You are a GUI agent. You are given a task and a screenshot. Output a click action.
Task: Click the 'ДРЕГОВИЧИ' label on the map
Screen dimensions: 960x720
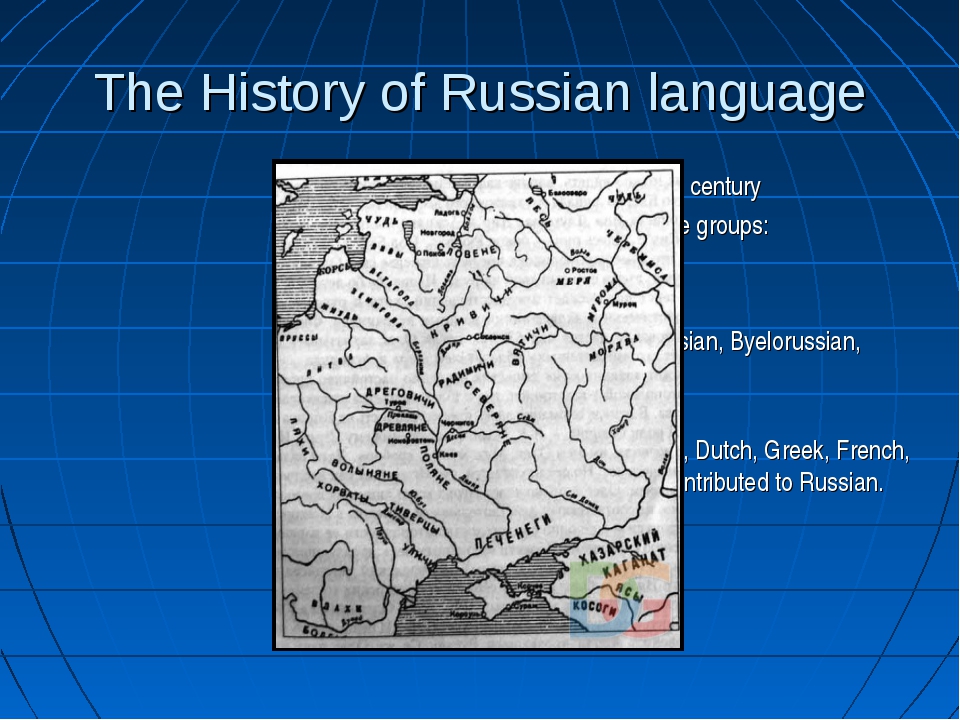click(x=400, y=397)
